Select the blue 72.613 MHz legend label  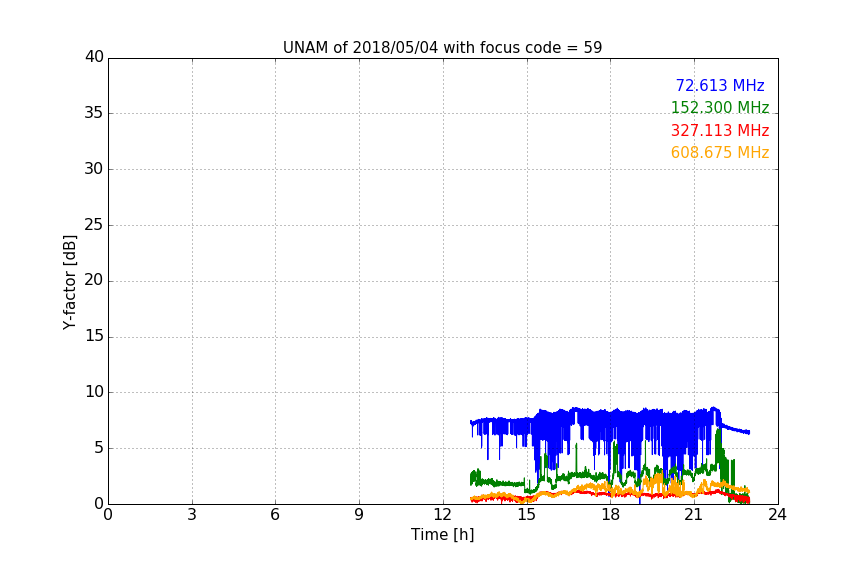720,85
